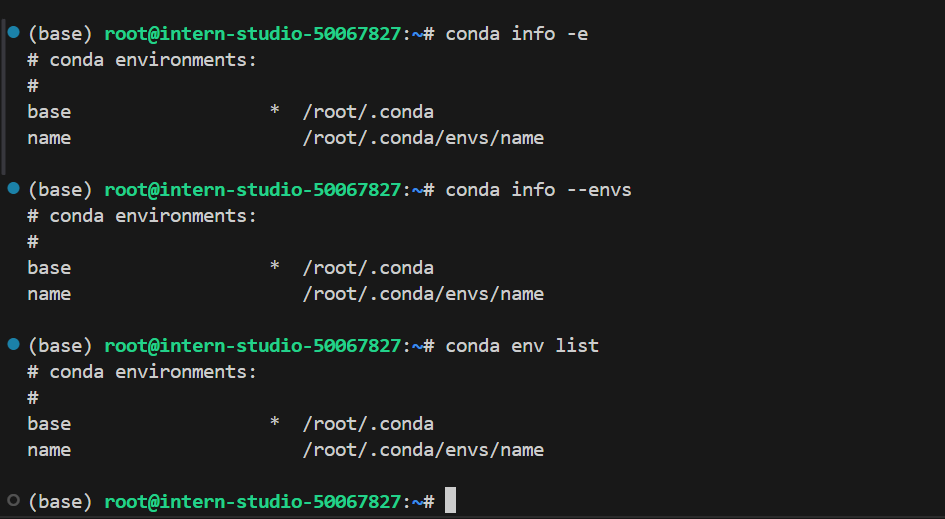Follow /root/.conda/envs/name path under "conda info --envs"

coord(423,294)
